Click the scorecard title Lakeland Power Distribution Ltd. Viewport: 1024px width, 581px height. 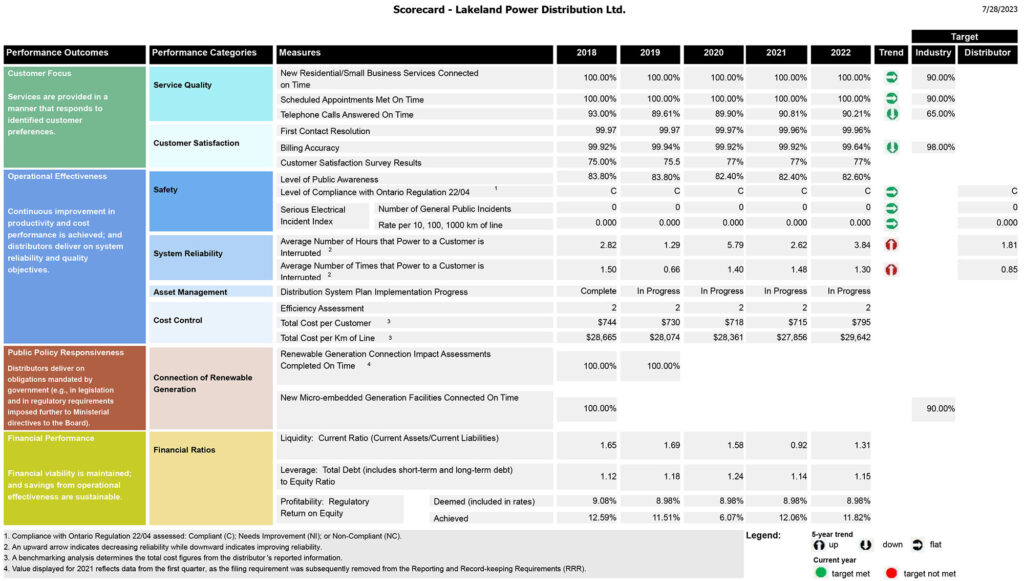pos(509,10)
